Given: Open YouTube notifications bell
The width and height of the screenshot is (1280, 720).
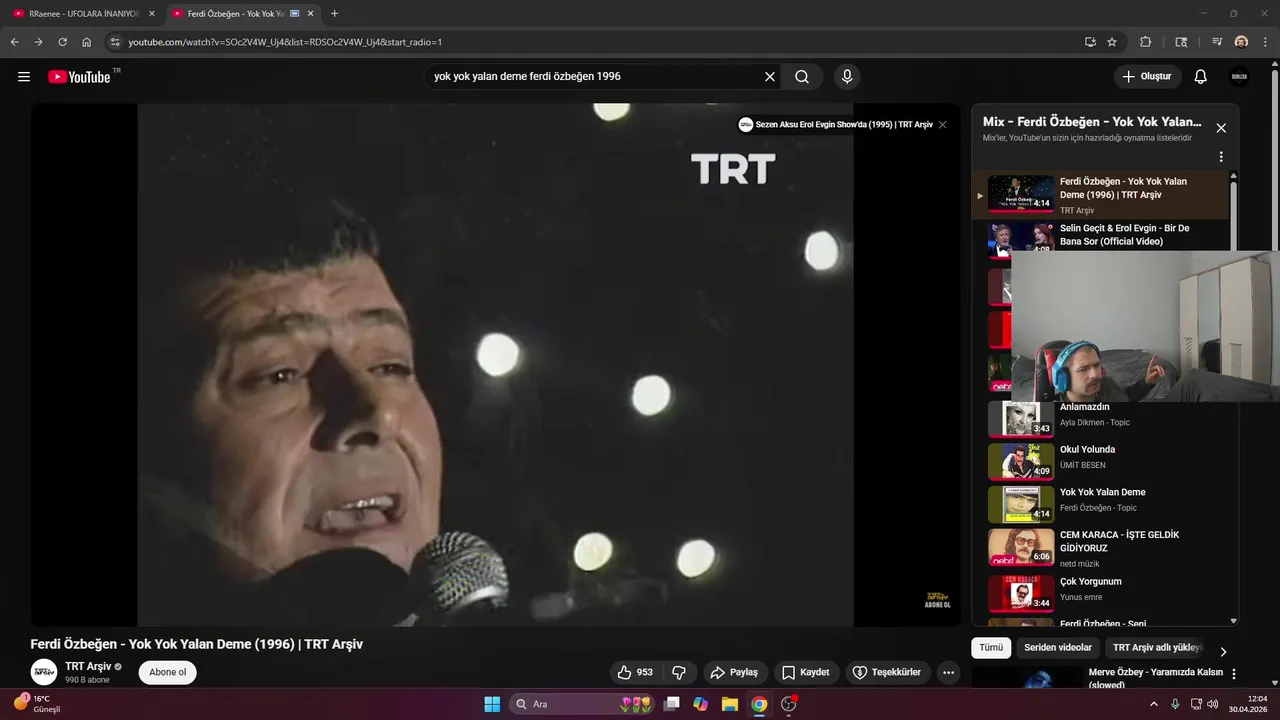Looking at the screenshot, I should click(x=1201, y=77).
